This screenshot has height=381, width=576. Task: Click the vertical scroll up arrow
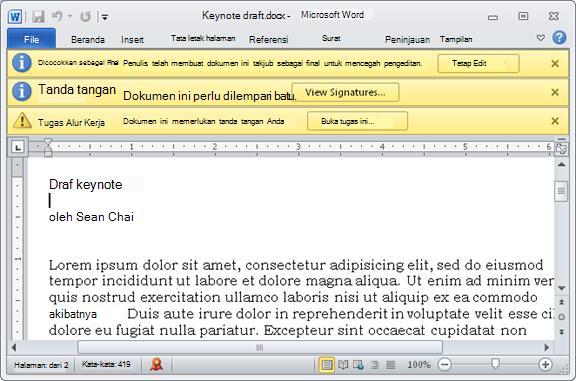click(x=561, y=165)
